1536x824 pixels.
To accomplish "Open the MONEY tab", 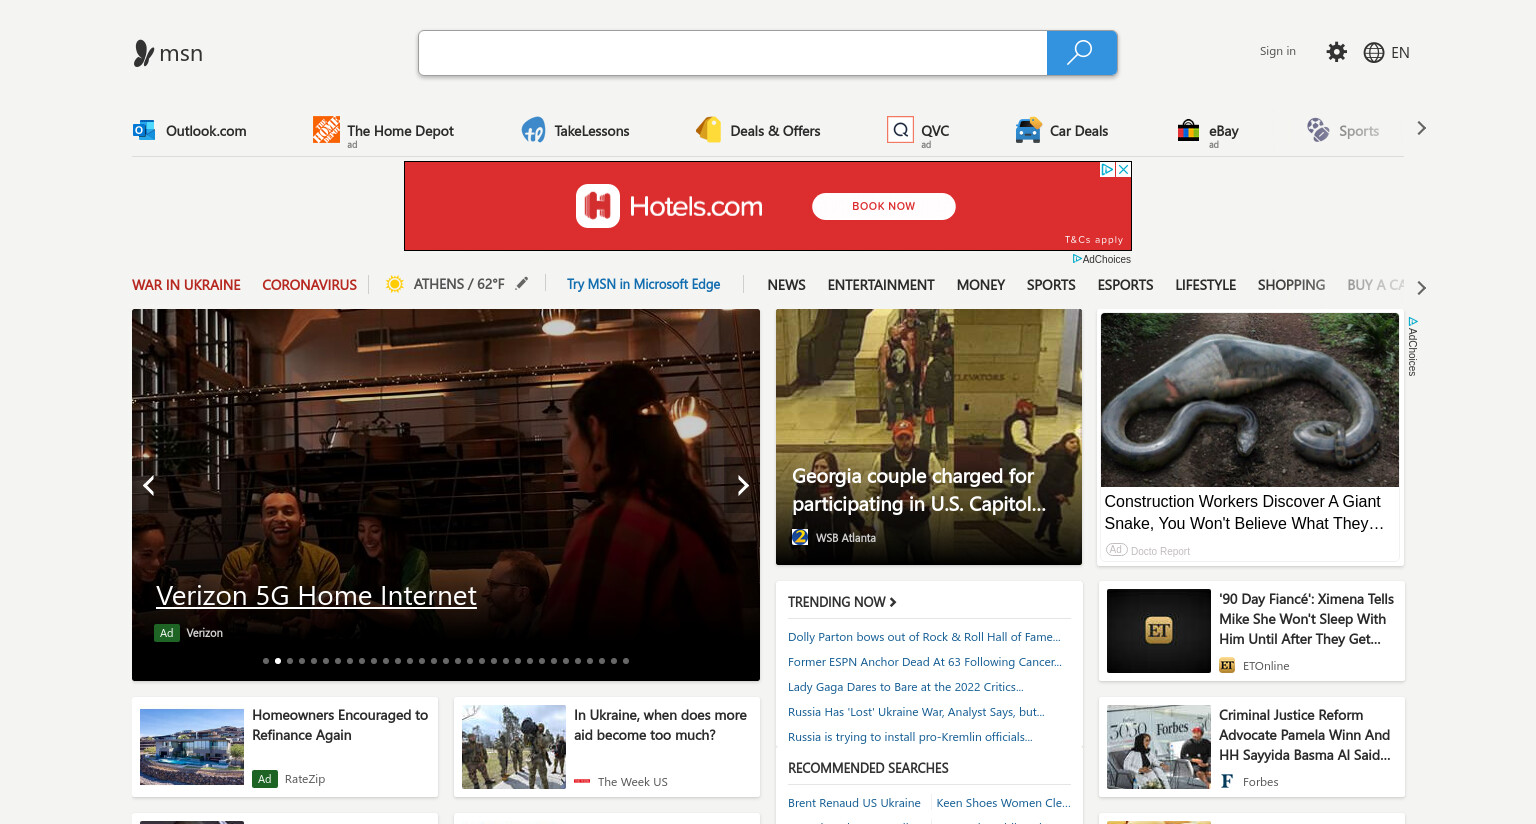I will pos(981,285).
